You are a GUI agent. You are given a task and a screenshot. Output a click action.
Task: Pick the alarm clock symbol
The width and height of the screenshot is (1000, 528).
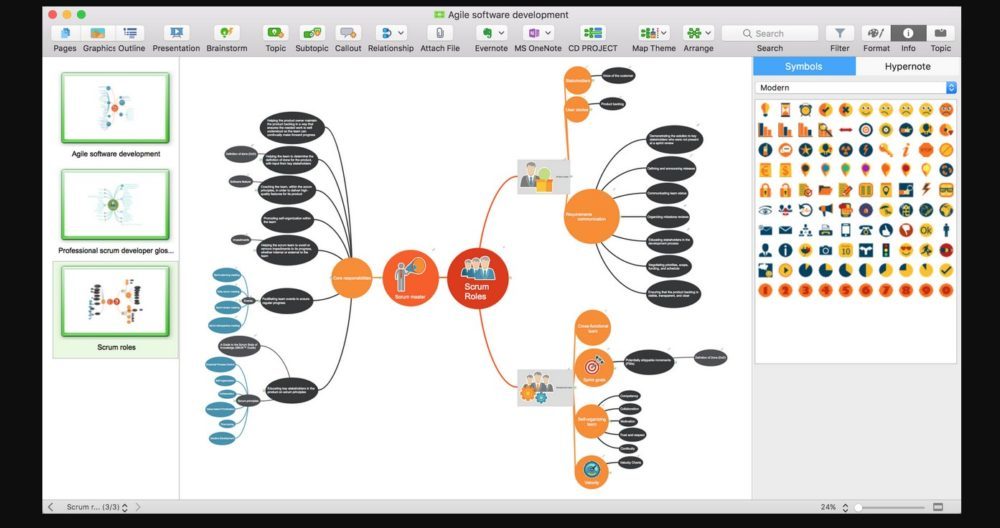805,109
